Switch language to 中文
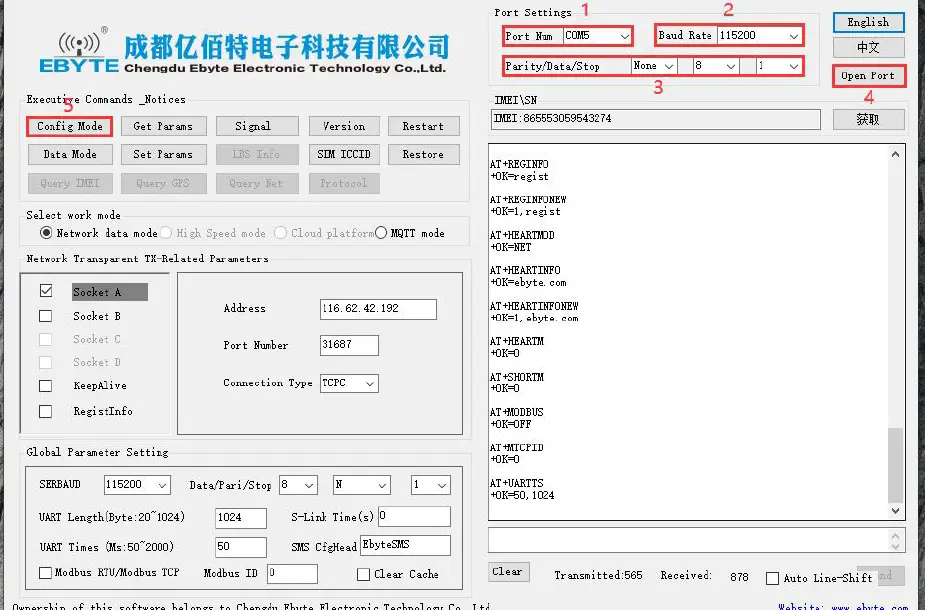The height and width of the screenshot is (610, 925). (x=868, y=47)
